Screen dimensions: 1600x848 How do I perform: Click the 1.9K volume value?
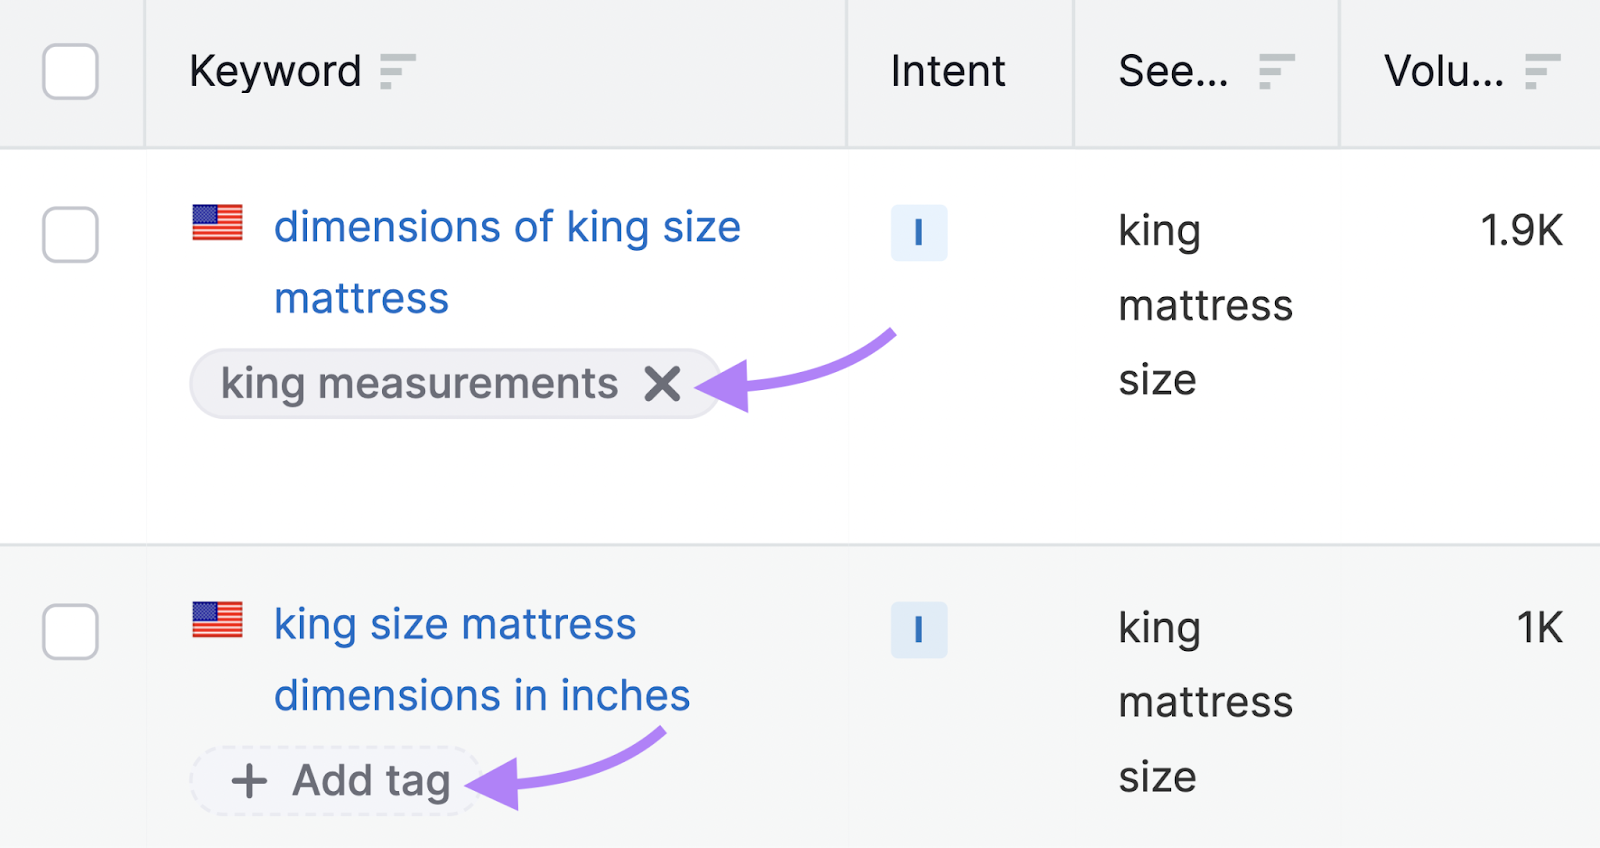(1521, 231)
